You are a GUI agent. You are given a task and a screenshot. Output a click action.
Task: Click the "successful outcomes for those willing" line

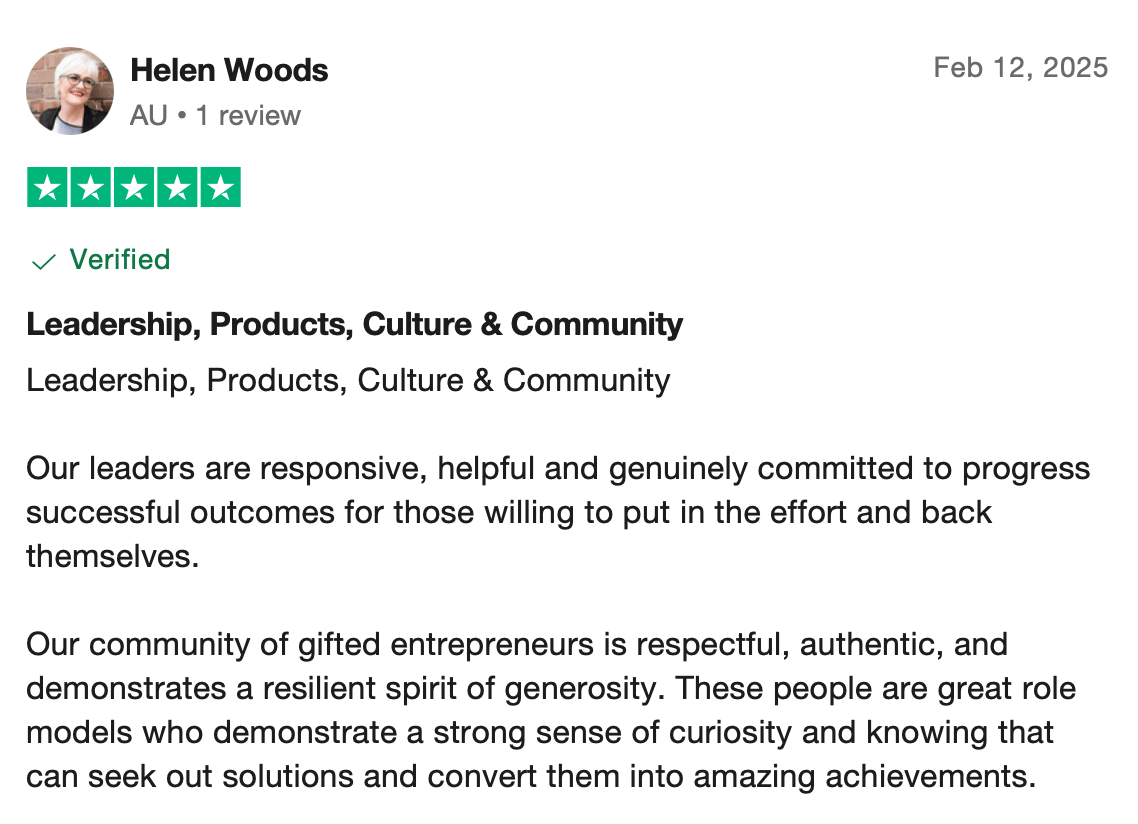click(x=509, y=513)
